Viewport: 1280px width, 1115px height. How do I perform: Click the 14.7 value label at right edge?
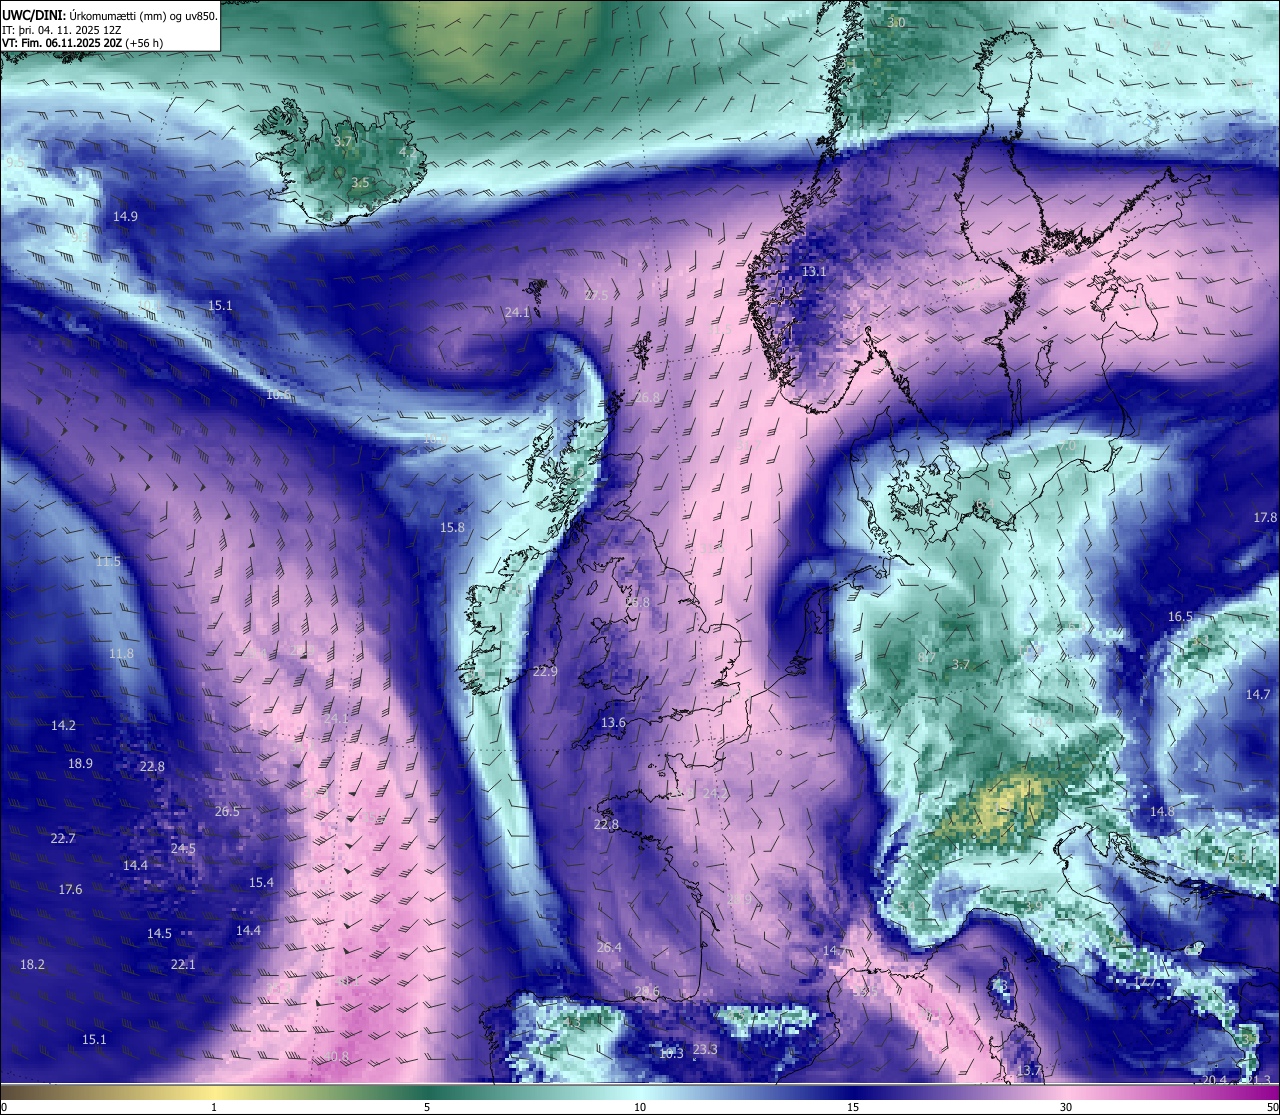click(x=1257, y=695)
